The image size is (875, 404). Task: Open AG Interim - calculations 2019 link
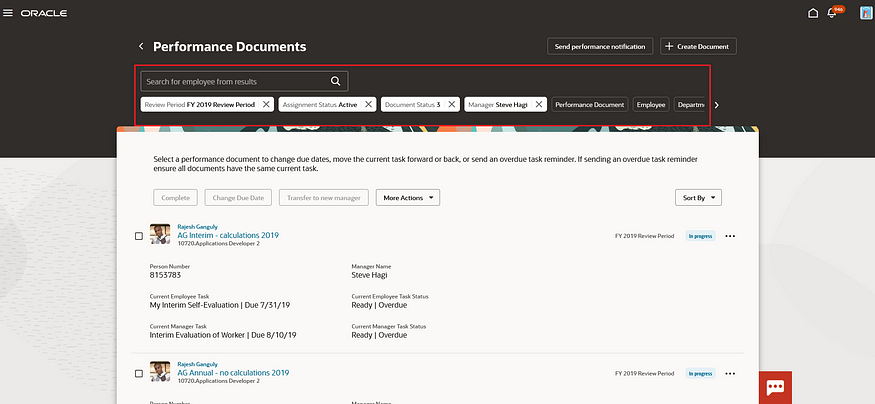(x=227, y=235)
